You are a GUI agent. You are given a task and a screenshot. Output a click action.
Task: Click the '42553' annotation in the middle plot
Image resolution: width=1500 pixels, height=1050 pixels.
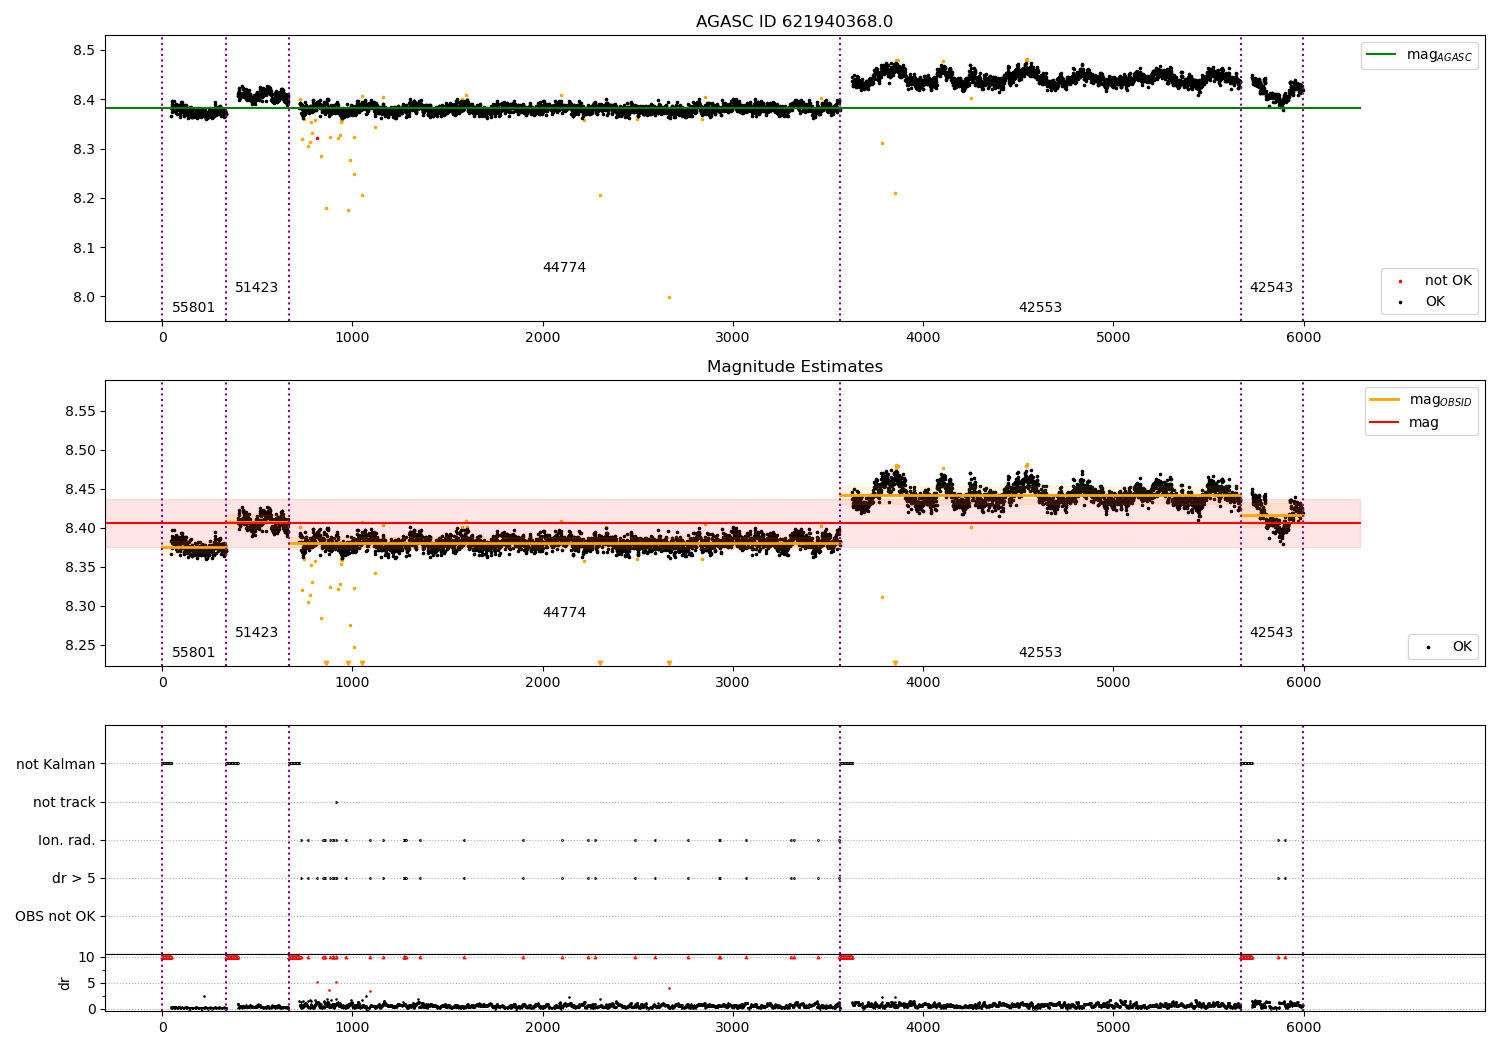coord(1040,653)
